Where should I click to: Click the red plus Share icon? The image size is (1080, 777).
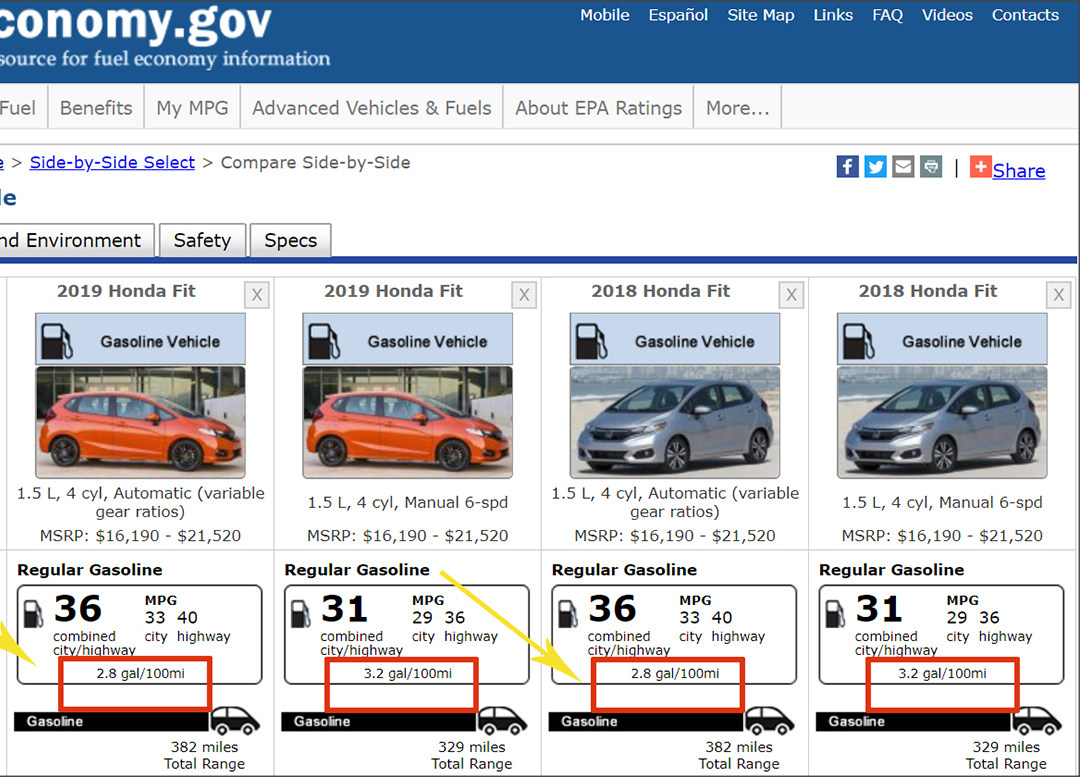980,168
